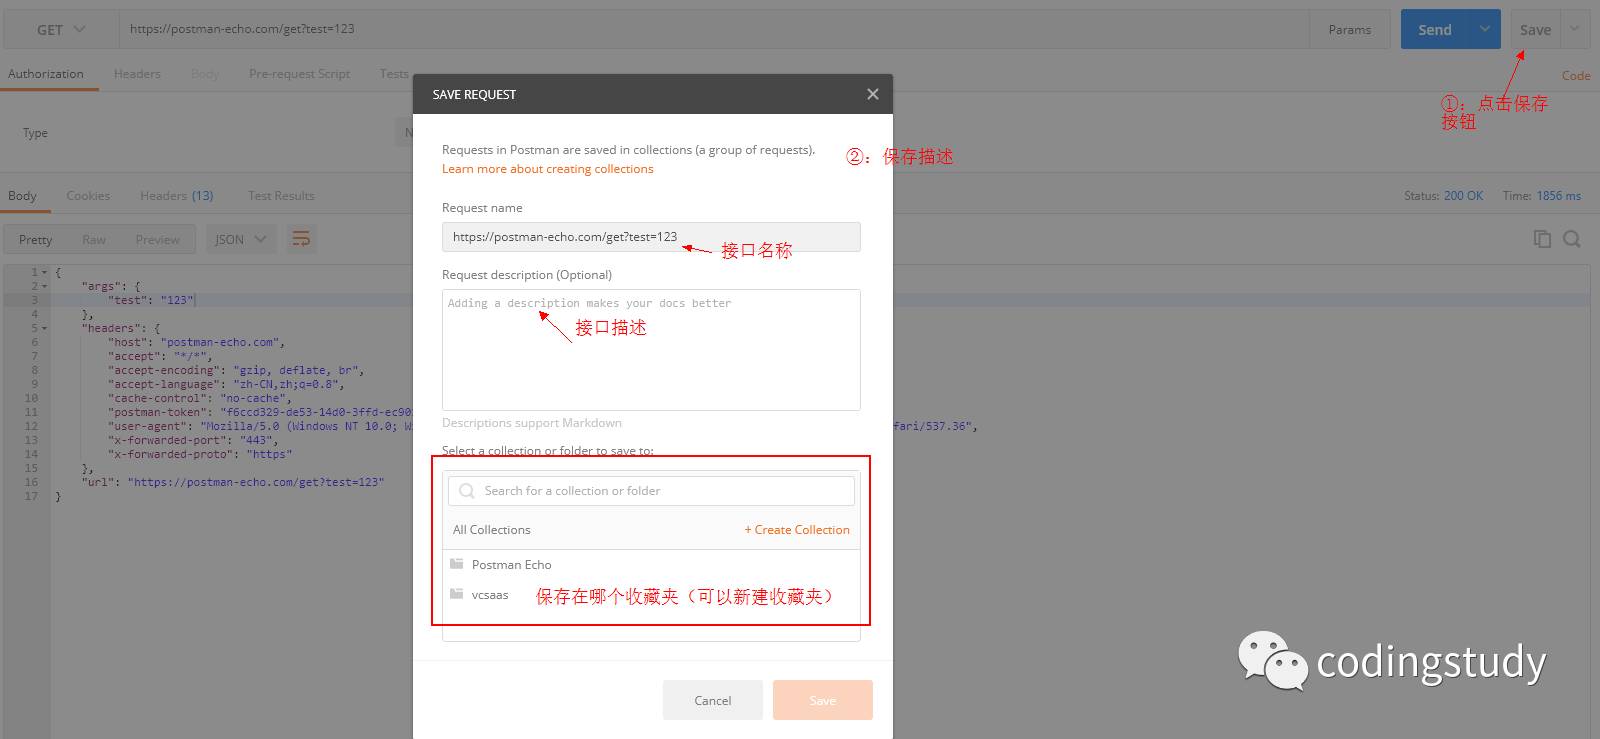Collapse the "args" JSON node on line 2
1600x739 pixels.
coord(44,286)
